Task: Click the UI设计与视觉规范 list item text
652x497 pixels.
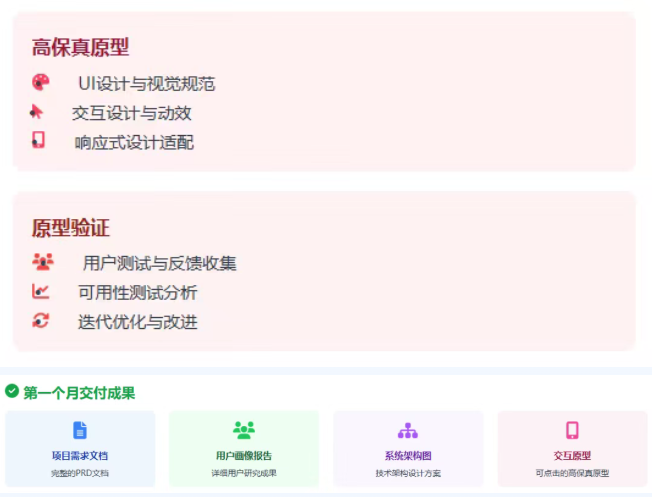Action: tap(146, 84)
